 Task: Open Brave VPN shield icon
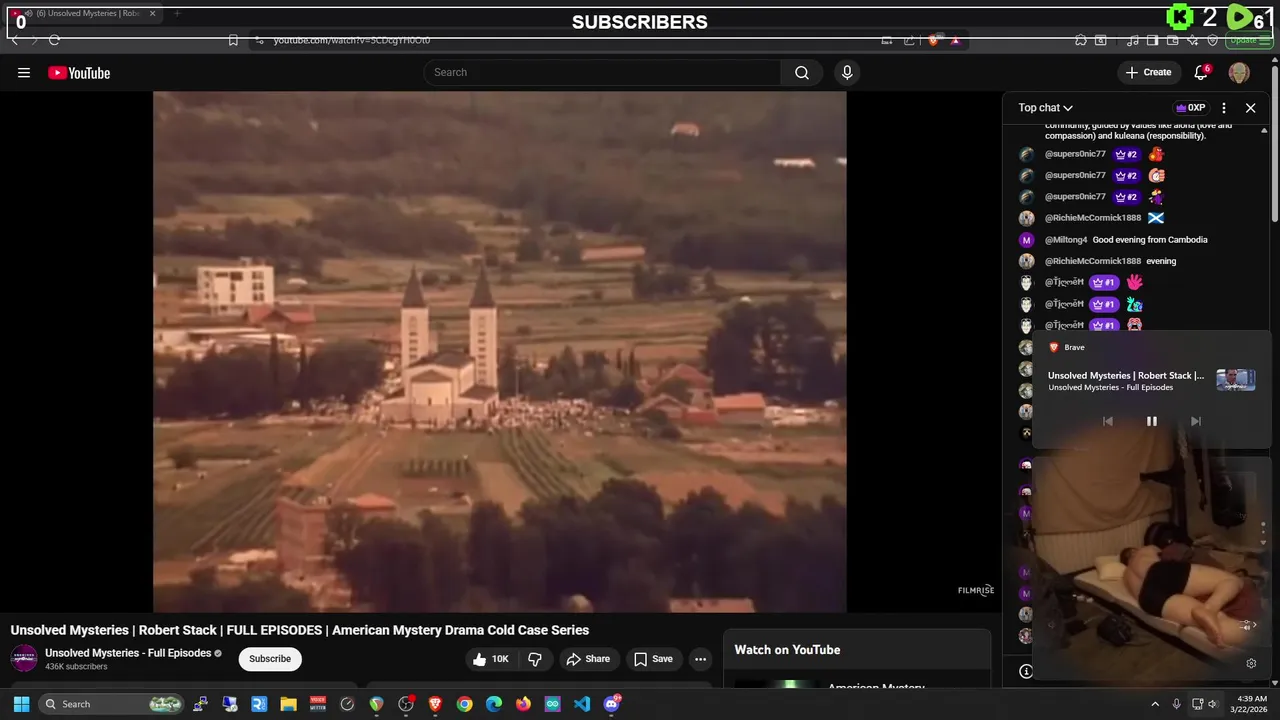coord(1213,40)
